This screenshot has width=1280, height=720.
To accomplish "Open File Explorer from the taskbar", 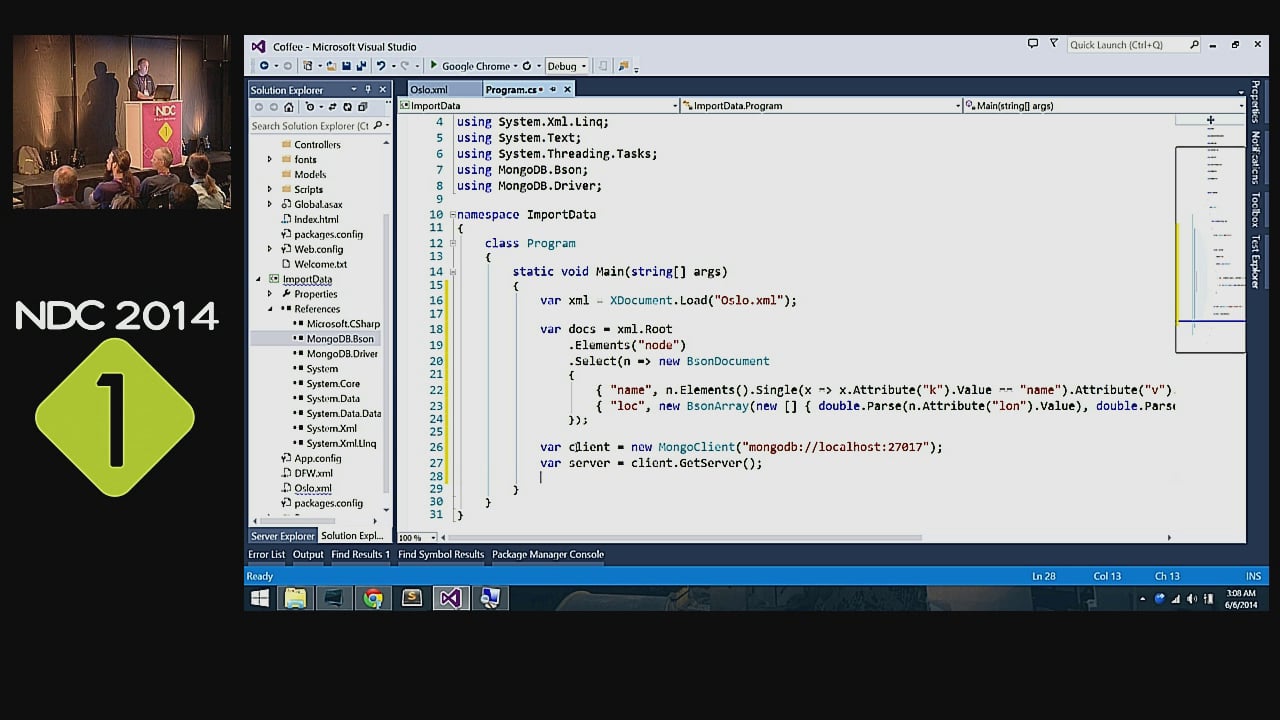I will pos(296,598).
